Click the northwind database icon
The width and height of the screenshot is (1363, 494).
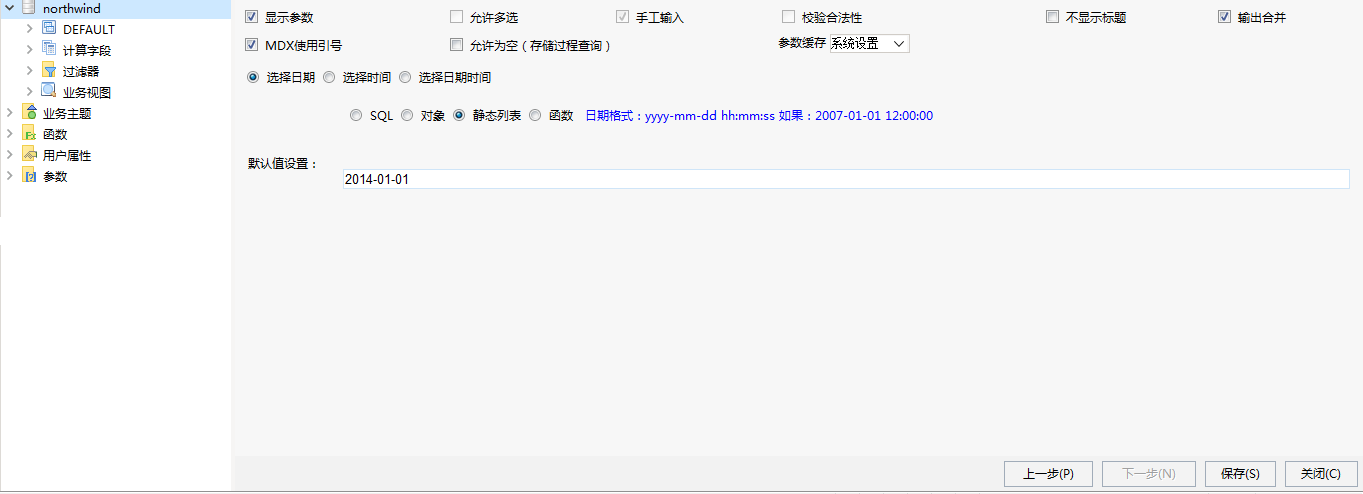click(29, 8)
